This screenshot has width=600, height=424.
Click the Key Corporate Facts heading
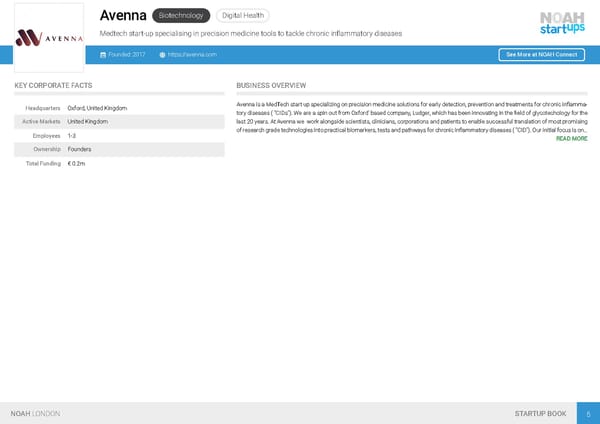click(x=54, y=86)
